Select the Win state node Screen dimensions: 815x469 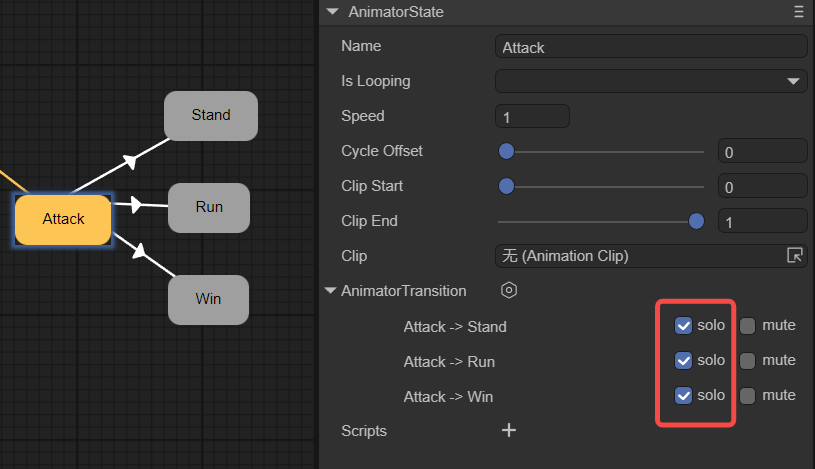coord(208,299)
